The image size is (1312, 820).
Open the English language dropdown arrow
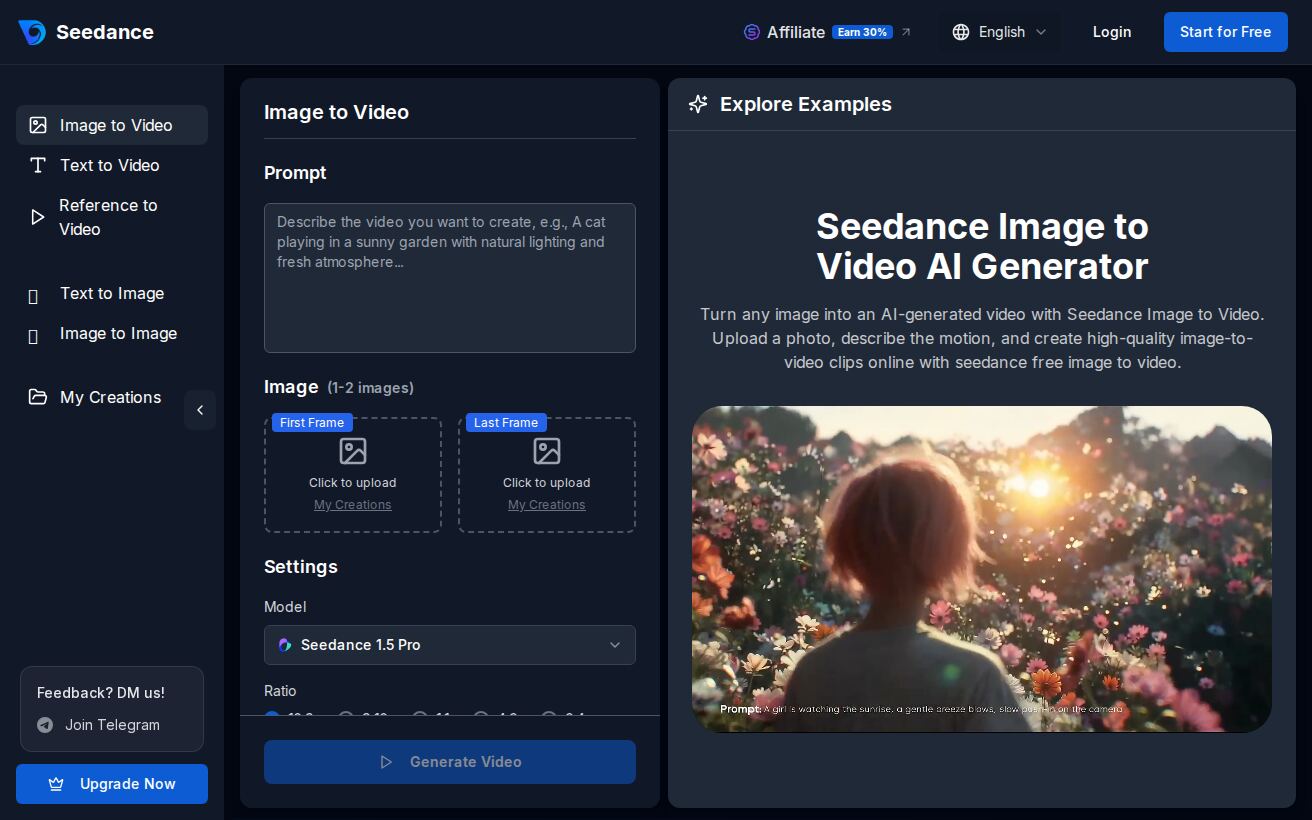pos(1041,32)
